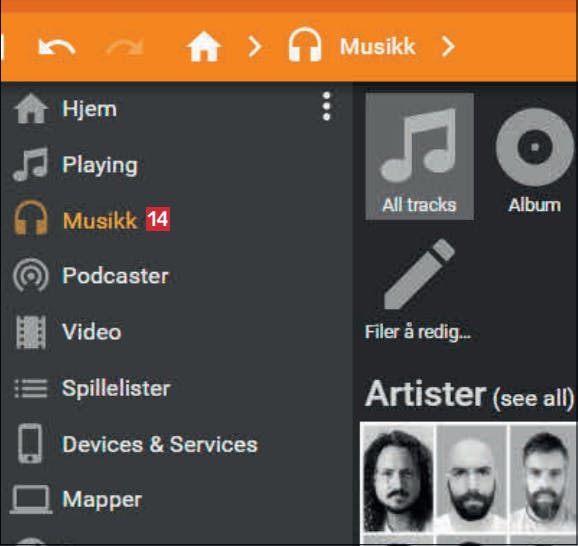Open Filer å redig... pencil item
The width and height of the screenshot is (578, 546).
pos(418,290)
